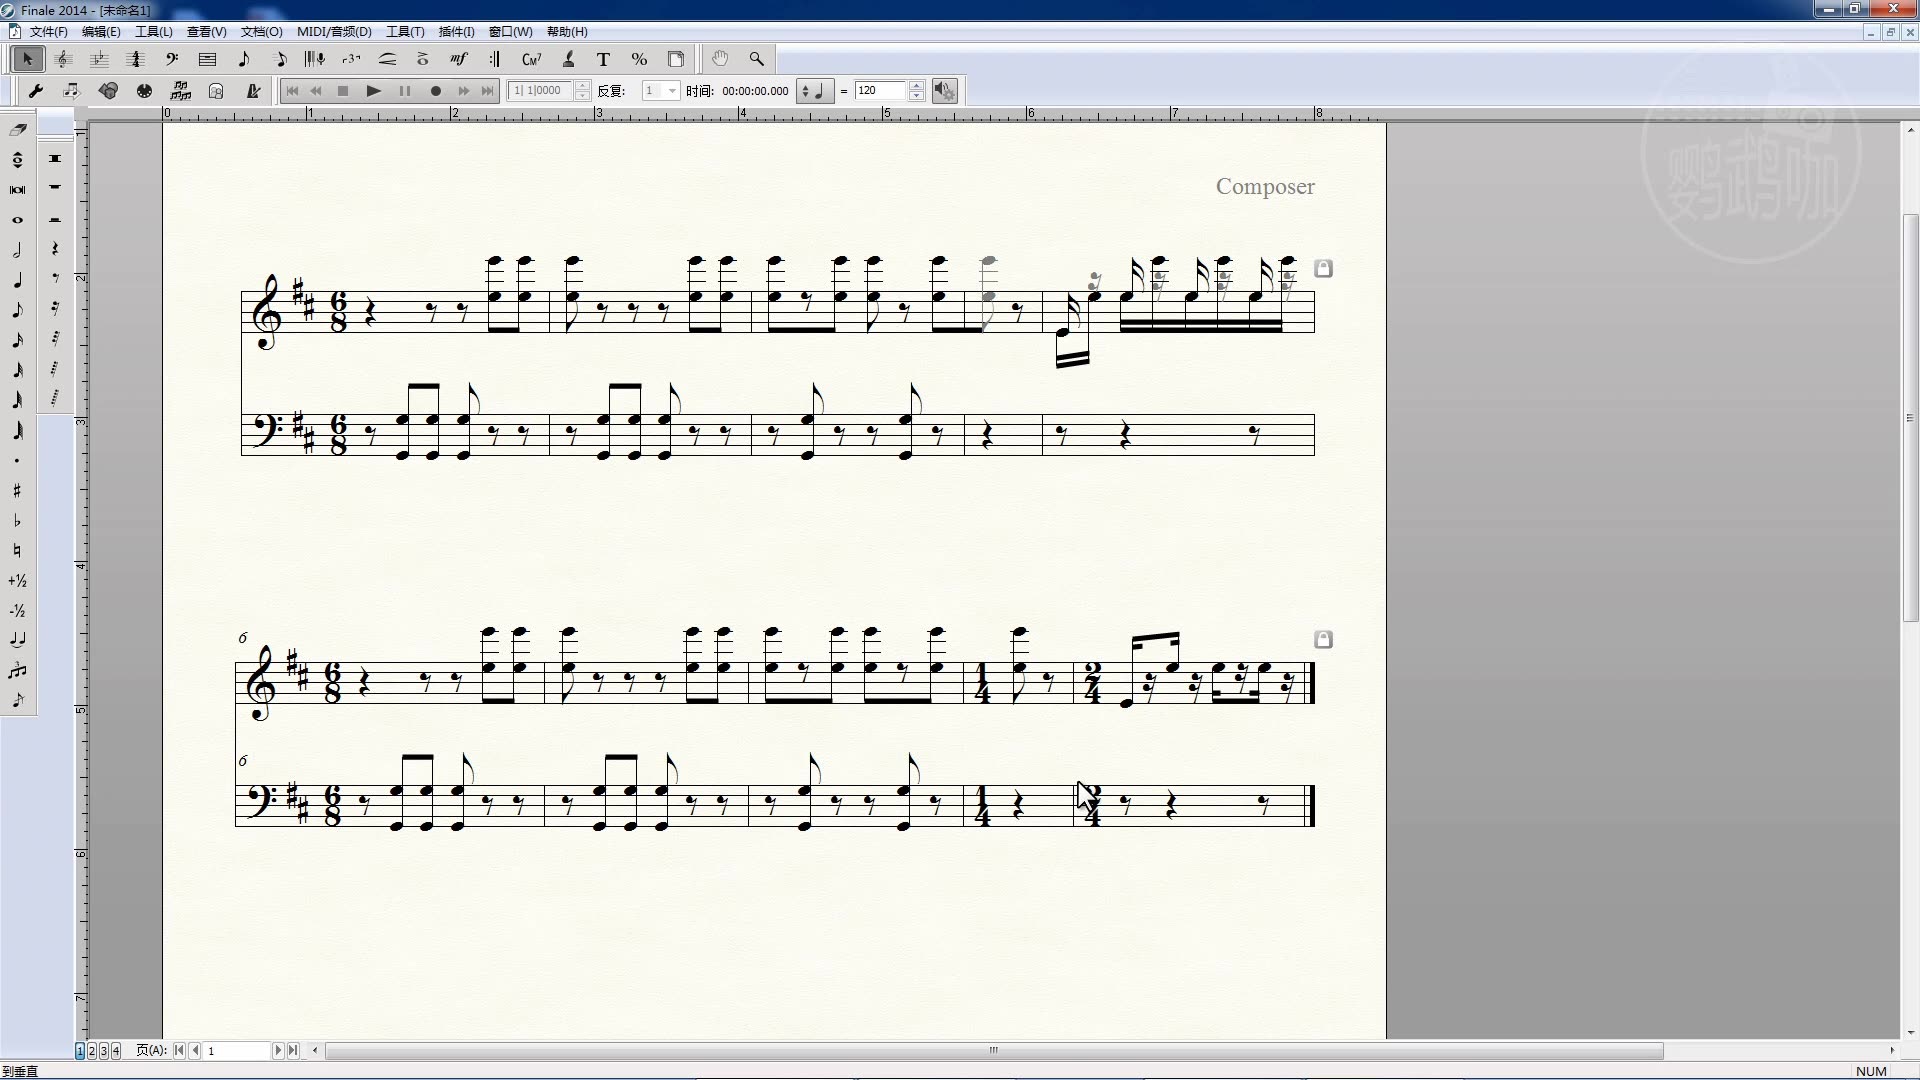Click the Record button

435,91
